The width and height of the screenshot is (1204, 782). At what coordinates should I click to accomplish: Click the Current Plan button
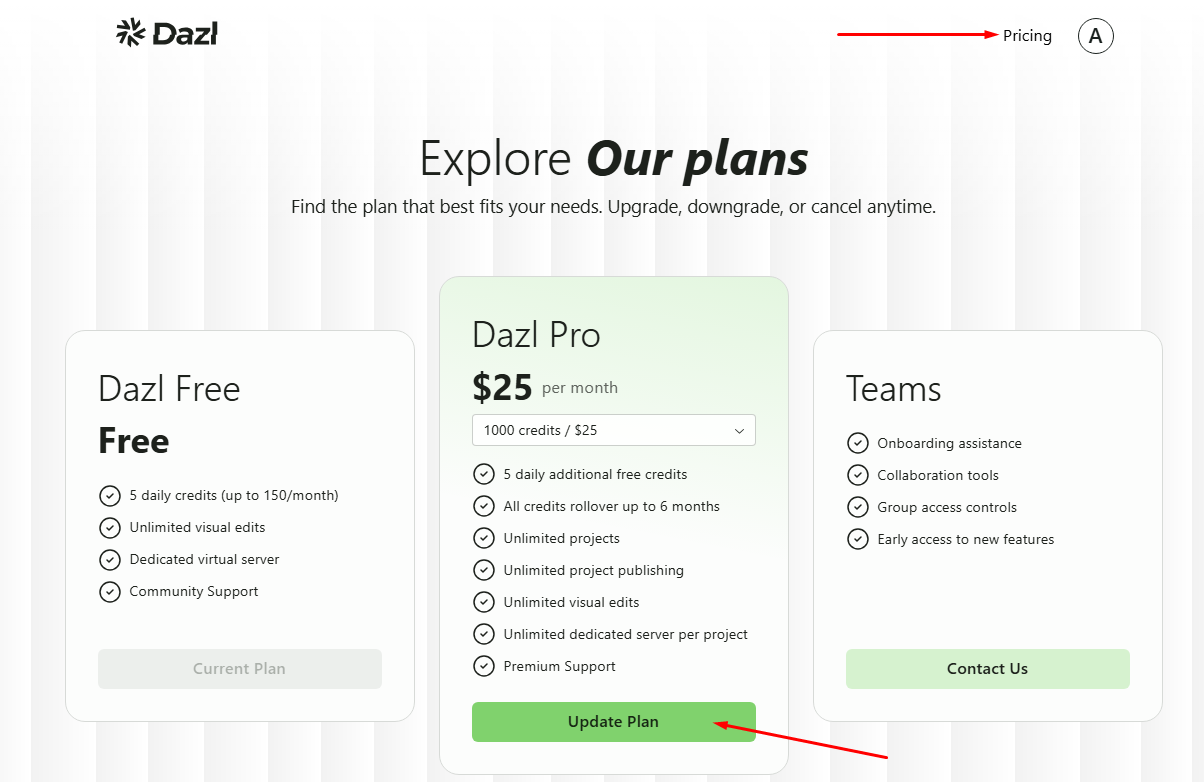[239, 669]
